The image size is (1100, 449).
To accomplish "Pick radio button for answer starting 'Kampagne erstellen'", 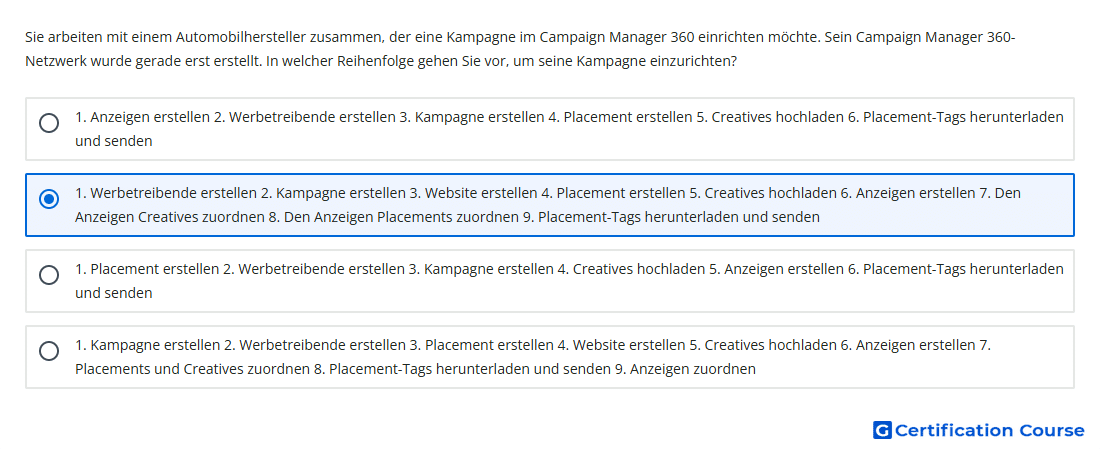I will pyautogui.click(x=49, y=351).
